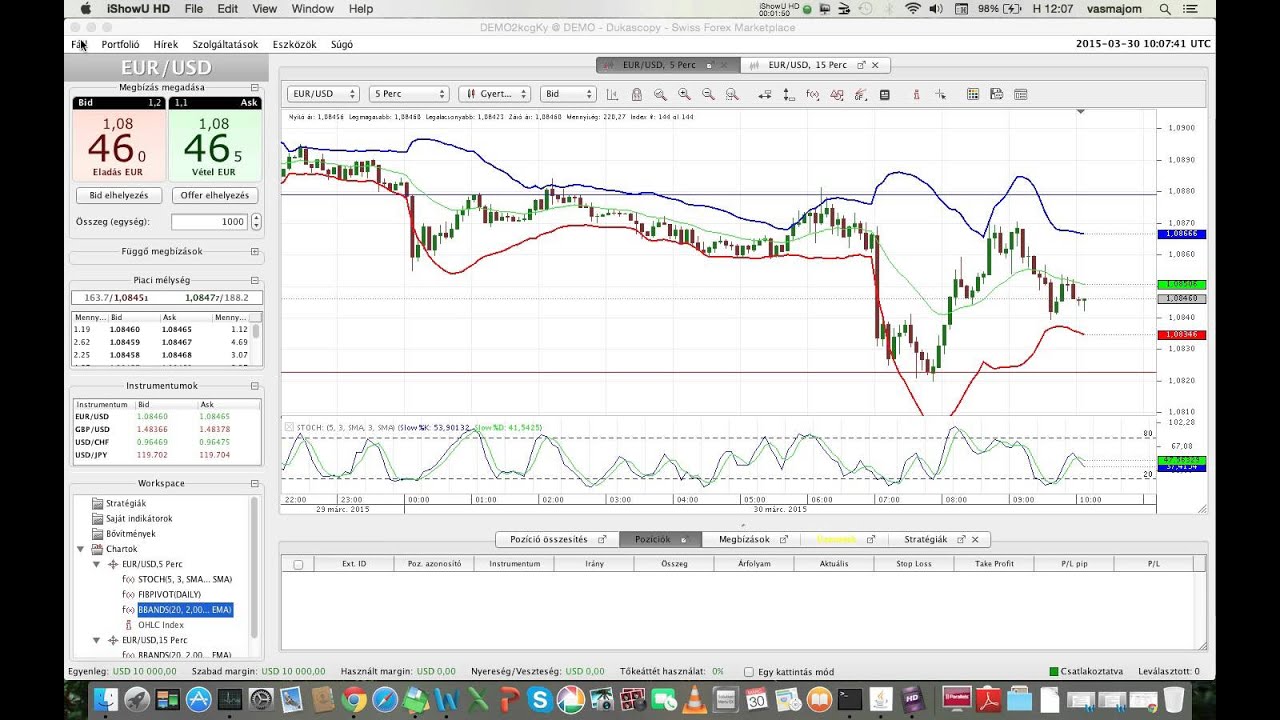1280x720 pixels.
Task: Select the GBP/USD instrument row
Action: [166, 429]
